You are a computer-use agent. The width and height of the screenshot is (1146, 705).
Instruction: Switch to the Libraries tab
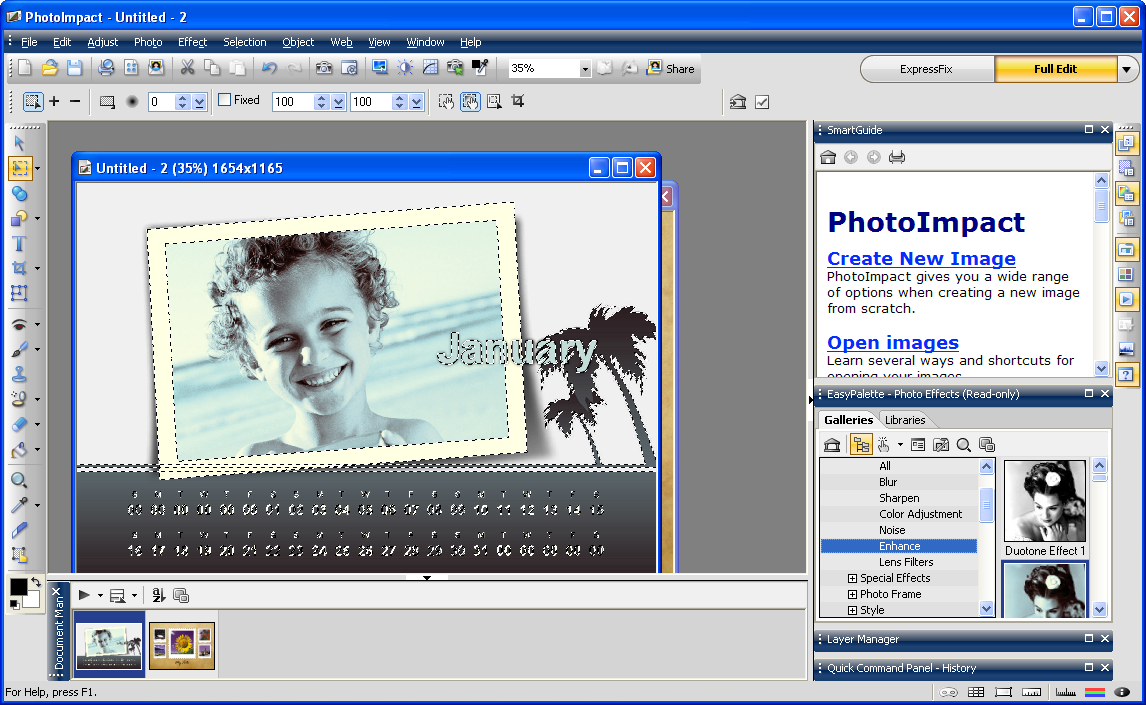905,420
